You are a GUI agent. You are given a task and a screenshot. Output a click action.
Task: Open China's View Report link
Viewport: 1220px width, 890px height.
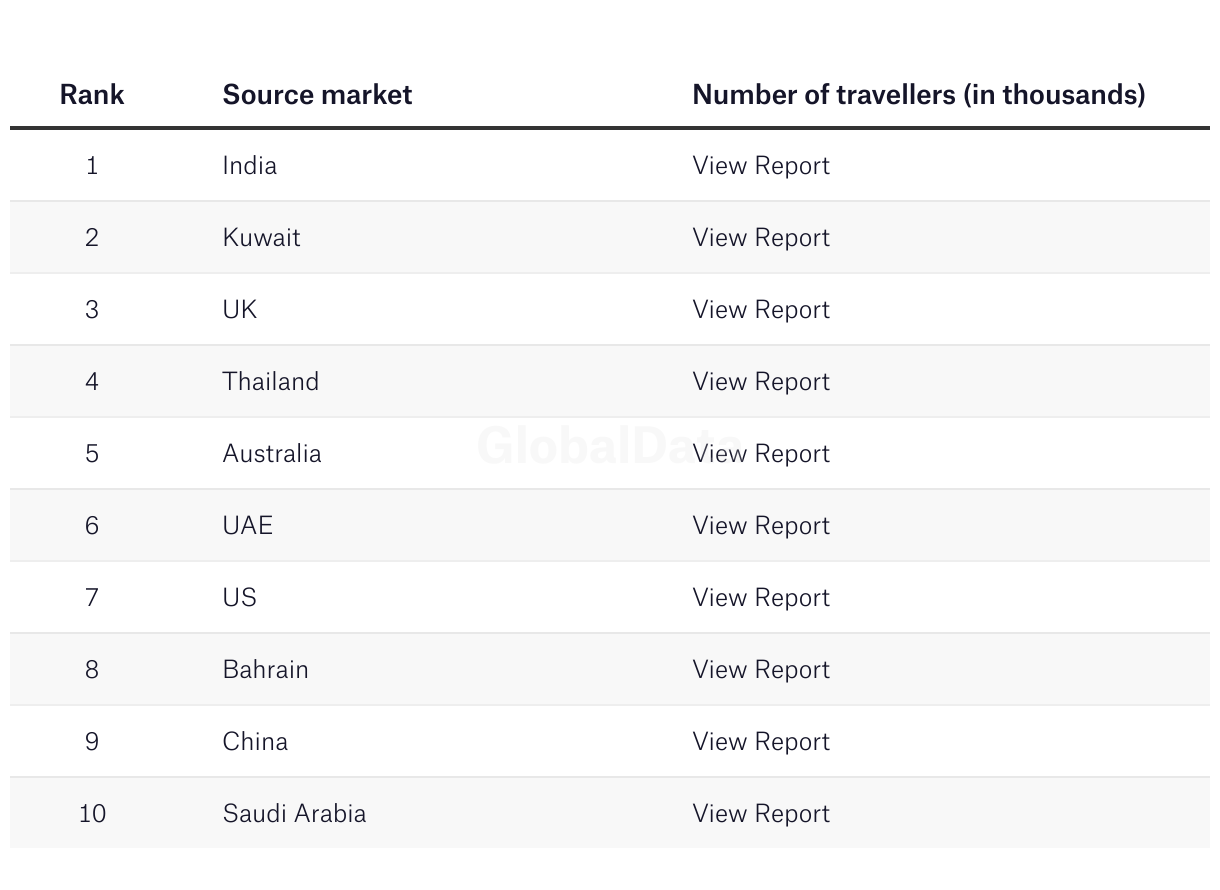[x=761, y=742]
